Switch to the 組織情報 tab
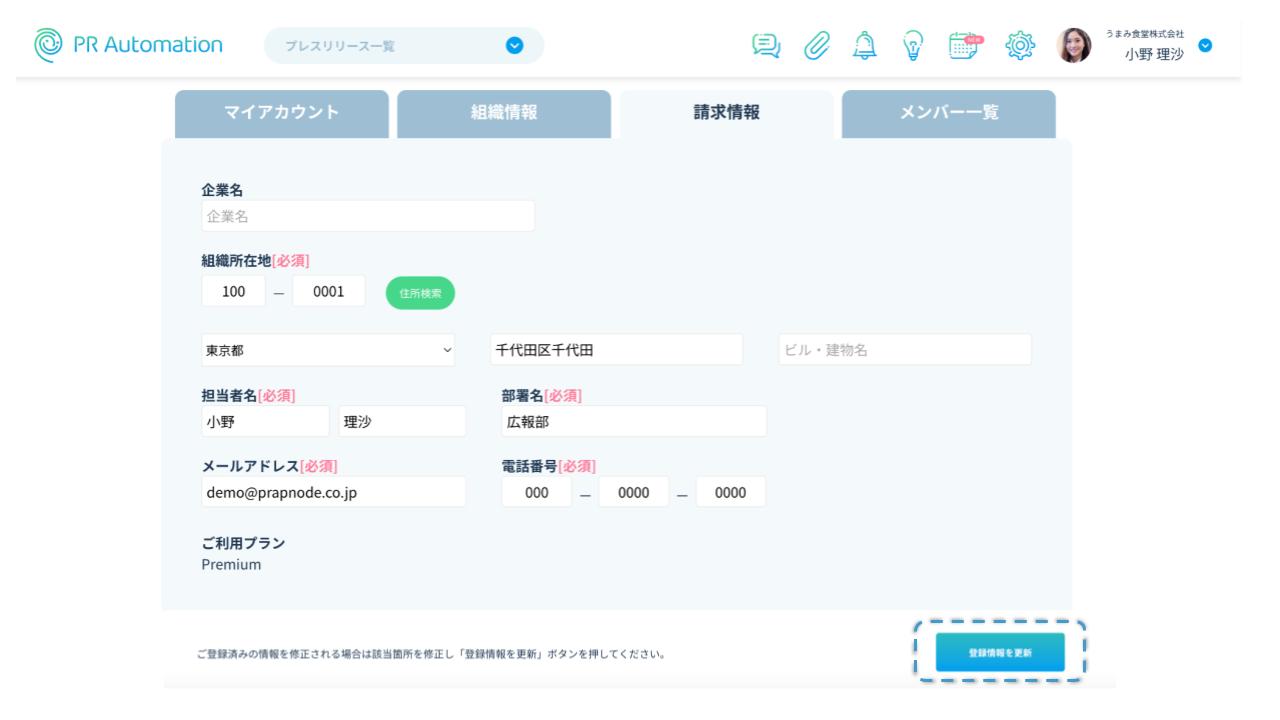 (x=504, y=113)
